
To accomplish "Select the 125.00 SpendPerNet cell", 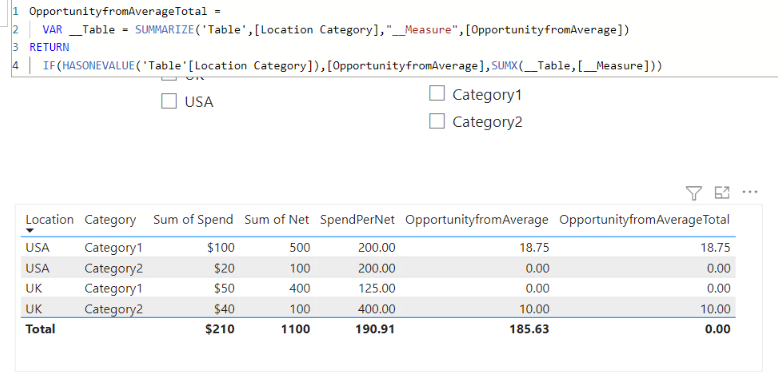I will coord(377,289).
